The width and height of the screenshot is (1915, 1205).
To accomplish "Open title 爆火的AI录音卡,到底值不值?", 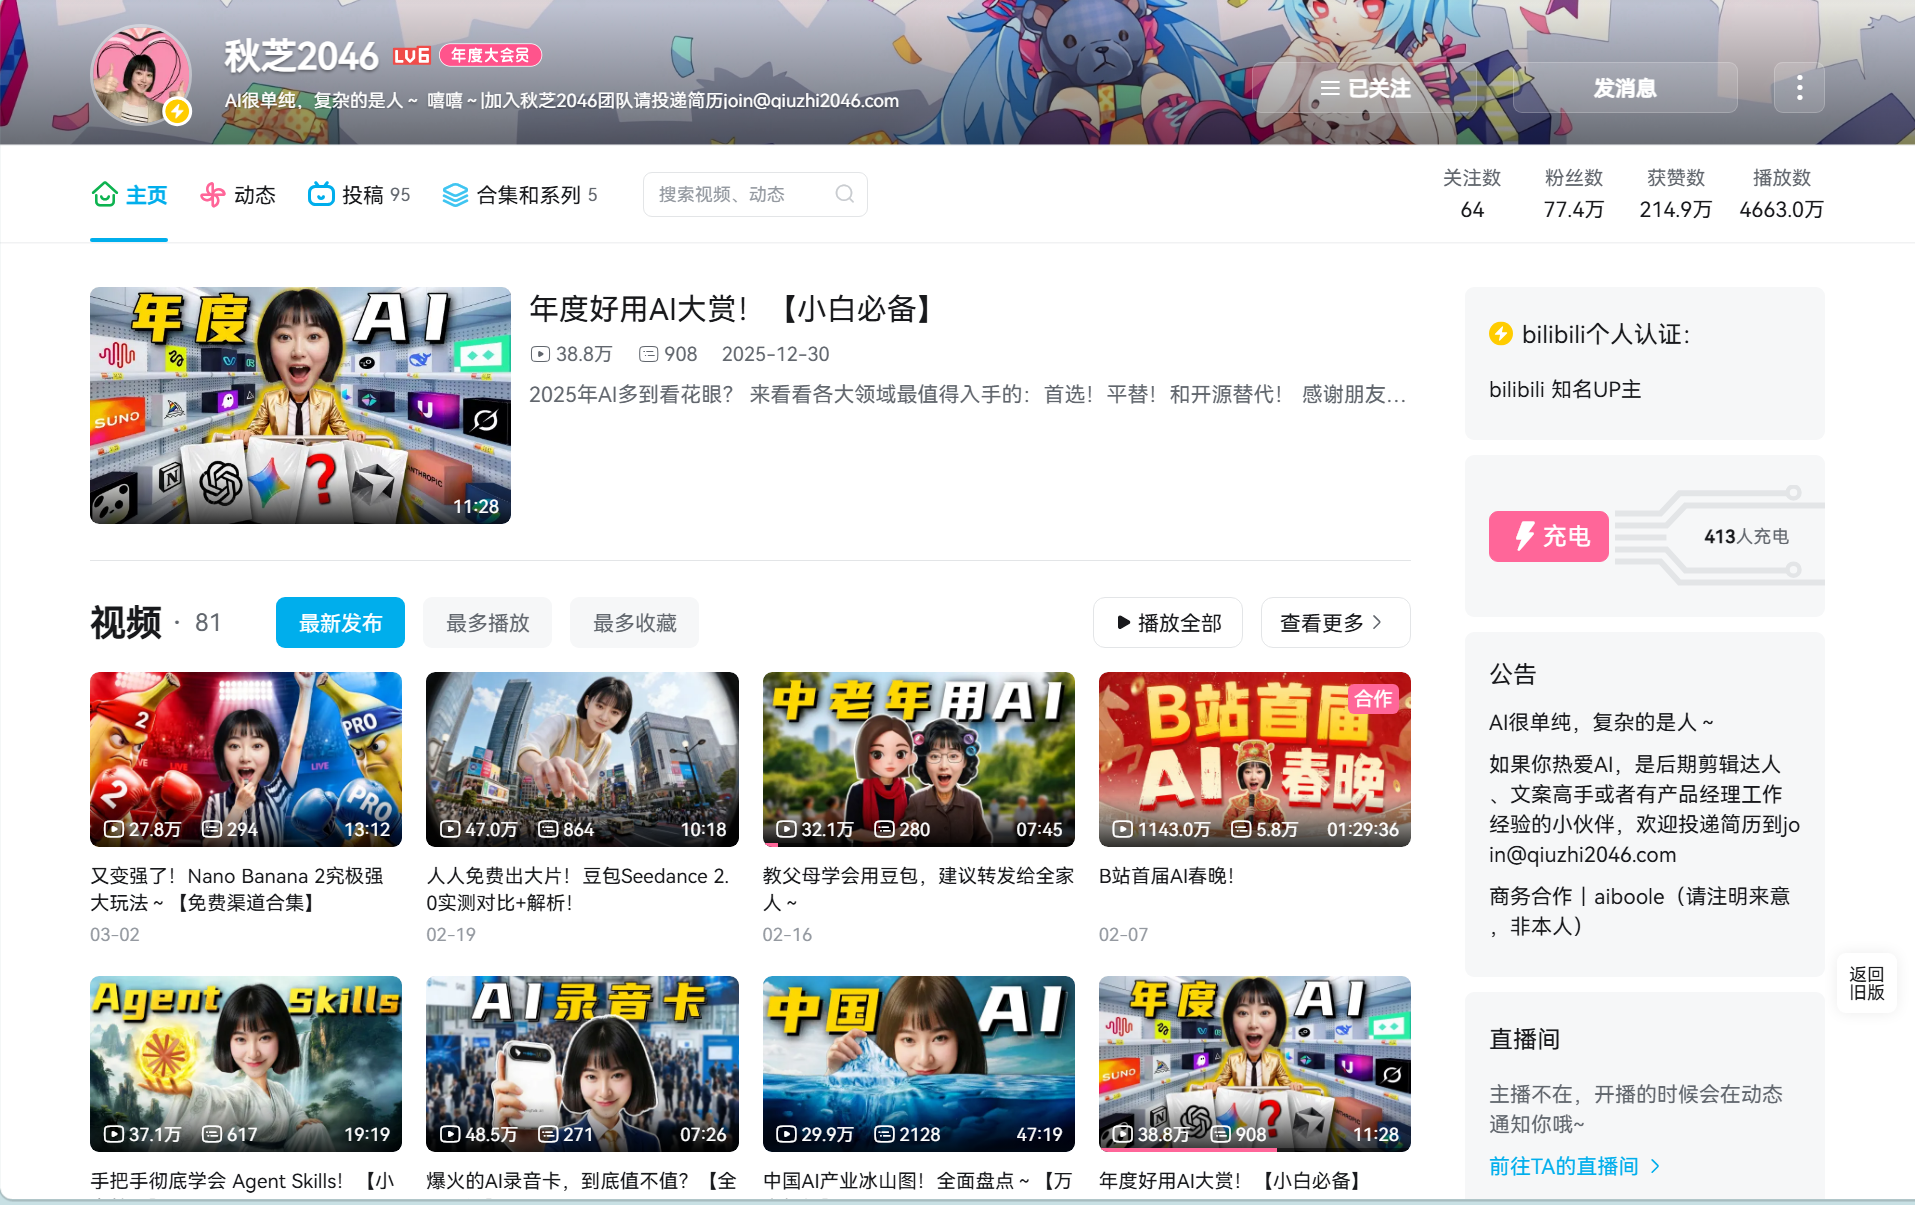I will [x=581, y=1181].
